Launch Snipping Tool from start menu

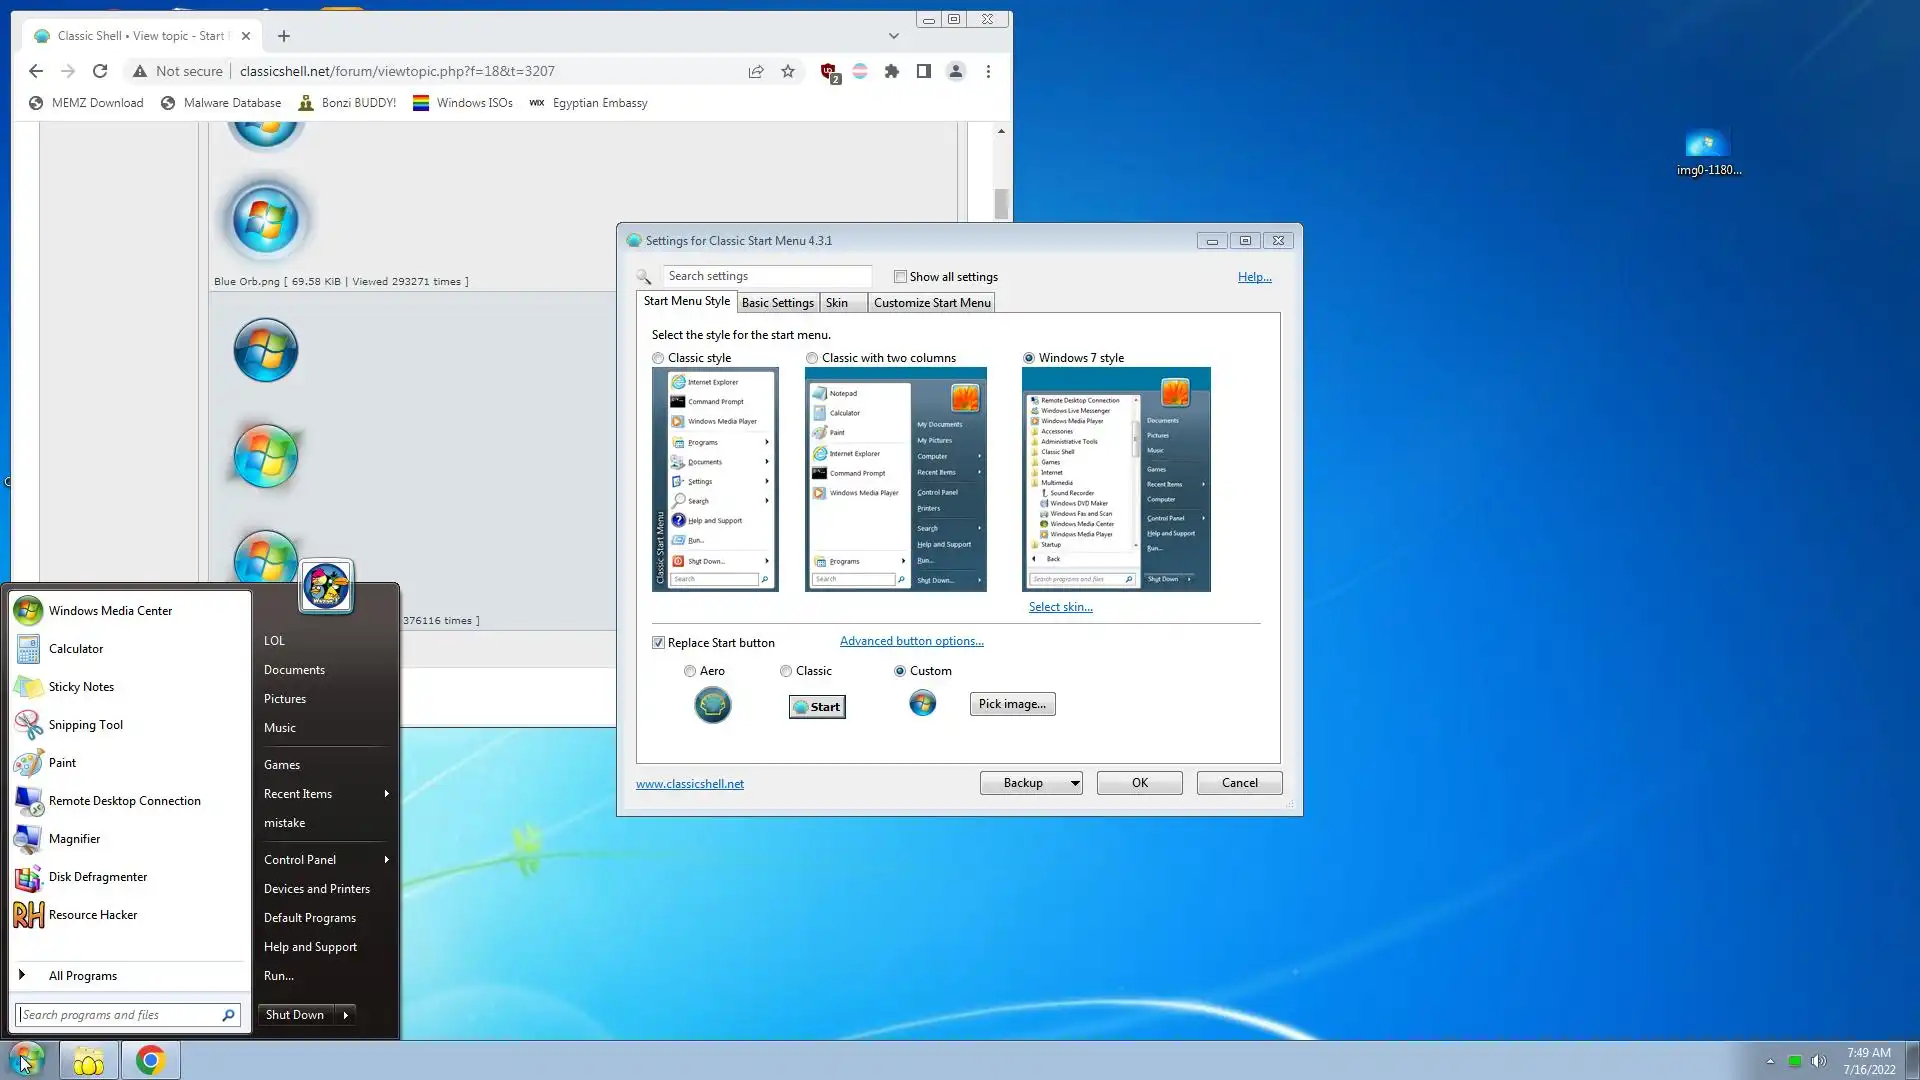pos(85,725)
